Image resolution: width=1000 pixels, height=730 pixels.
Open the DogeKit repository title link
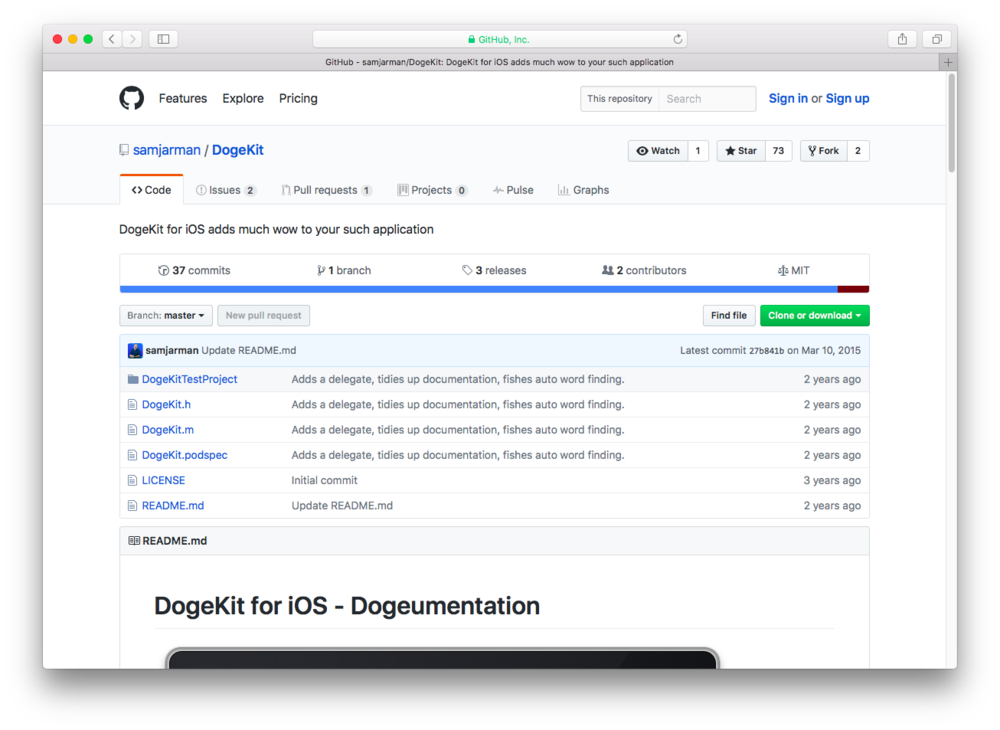point(238,150)
